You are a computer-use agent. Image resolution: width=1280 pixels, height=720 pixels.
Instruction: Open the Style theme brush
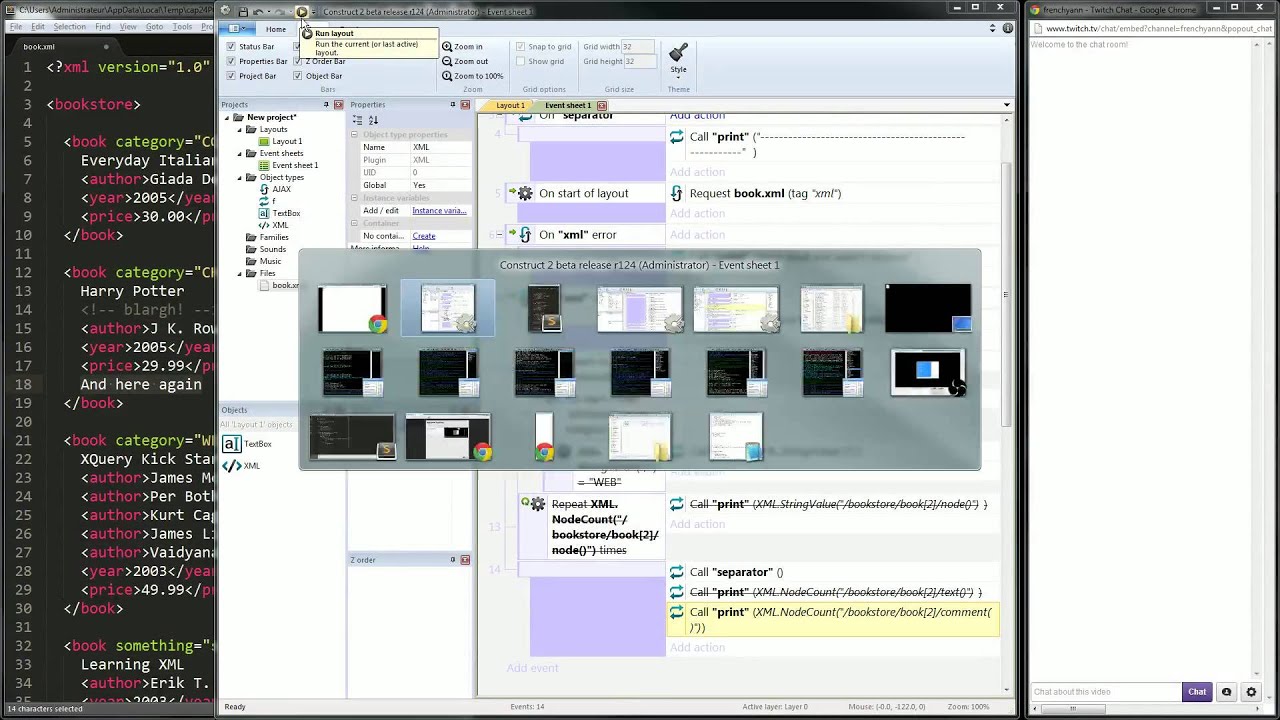678,58
